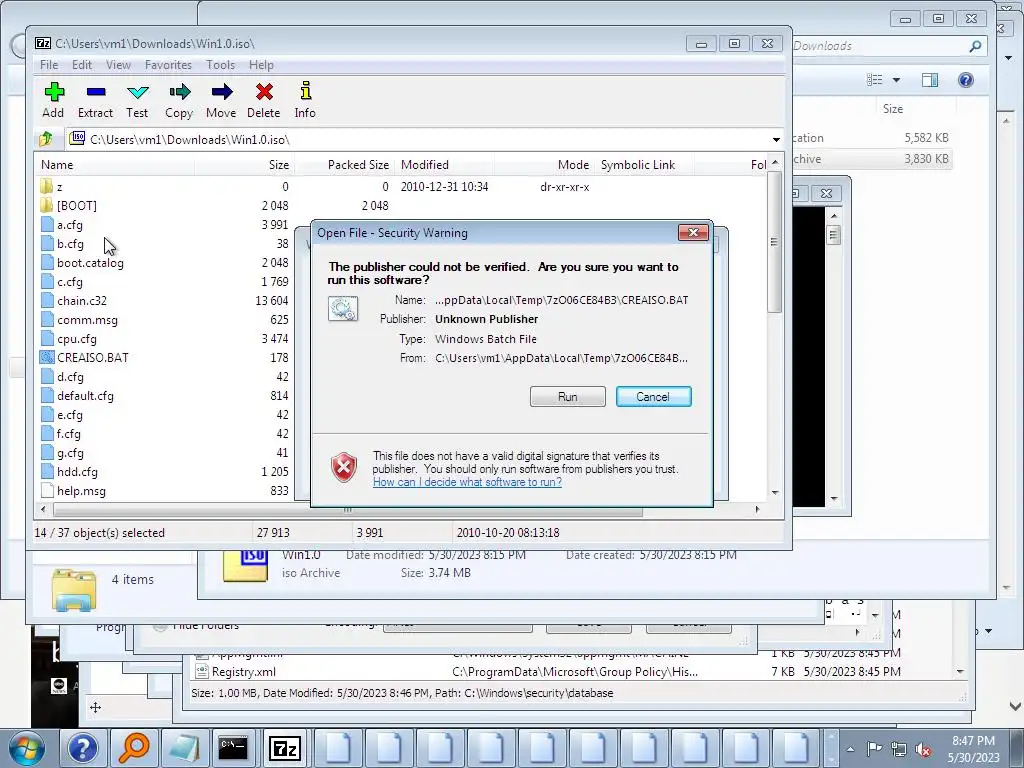Sort by Size column header
Image resolution: width=1024 pixels, height=768 pixels.
coord(244,165)
